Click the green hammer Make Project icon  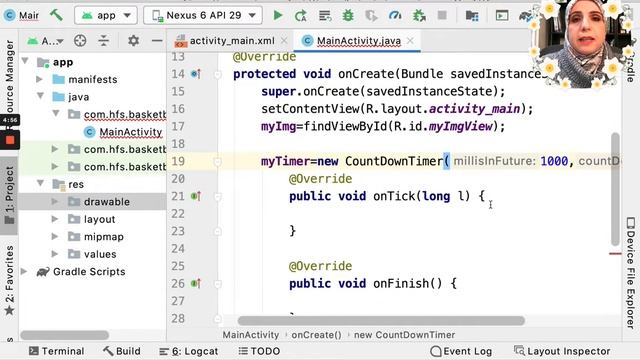[x=56, y=16]
